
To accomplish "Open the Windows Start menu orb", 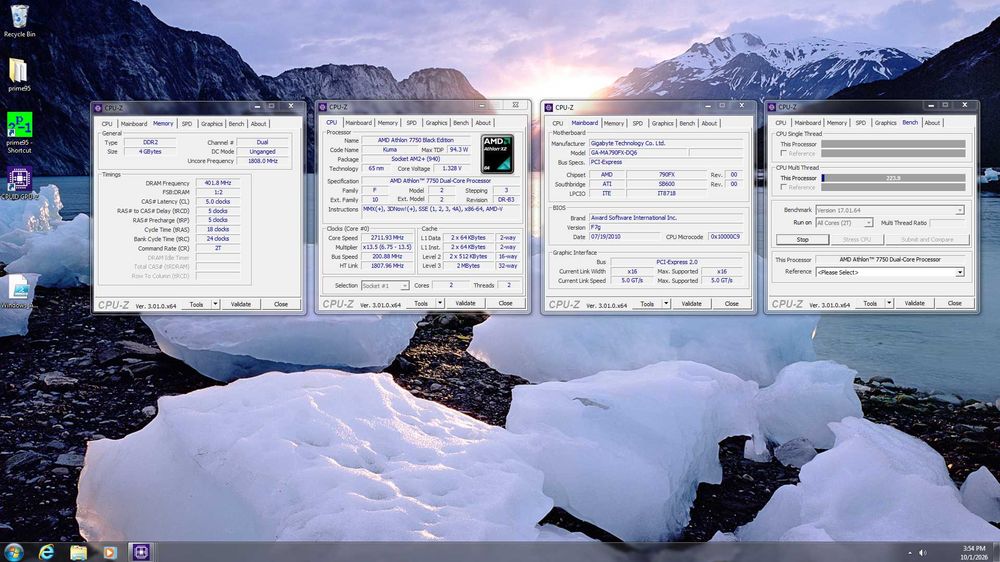I will pyautogui.click(x=14, y=552).
